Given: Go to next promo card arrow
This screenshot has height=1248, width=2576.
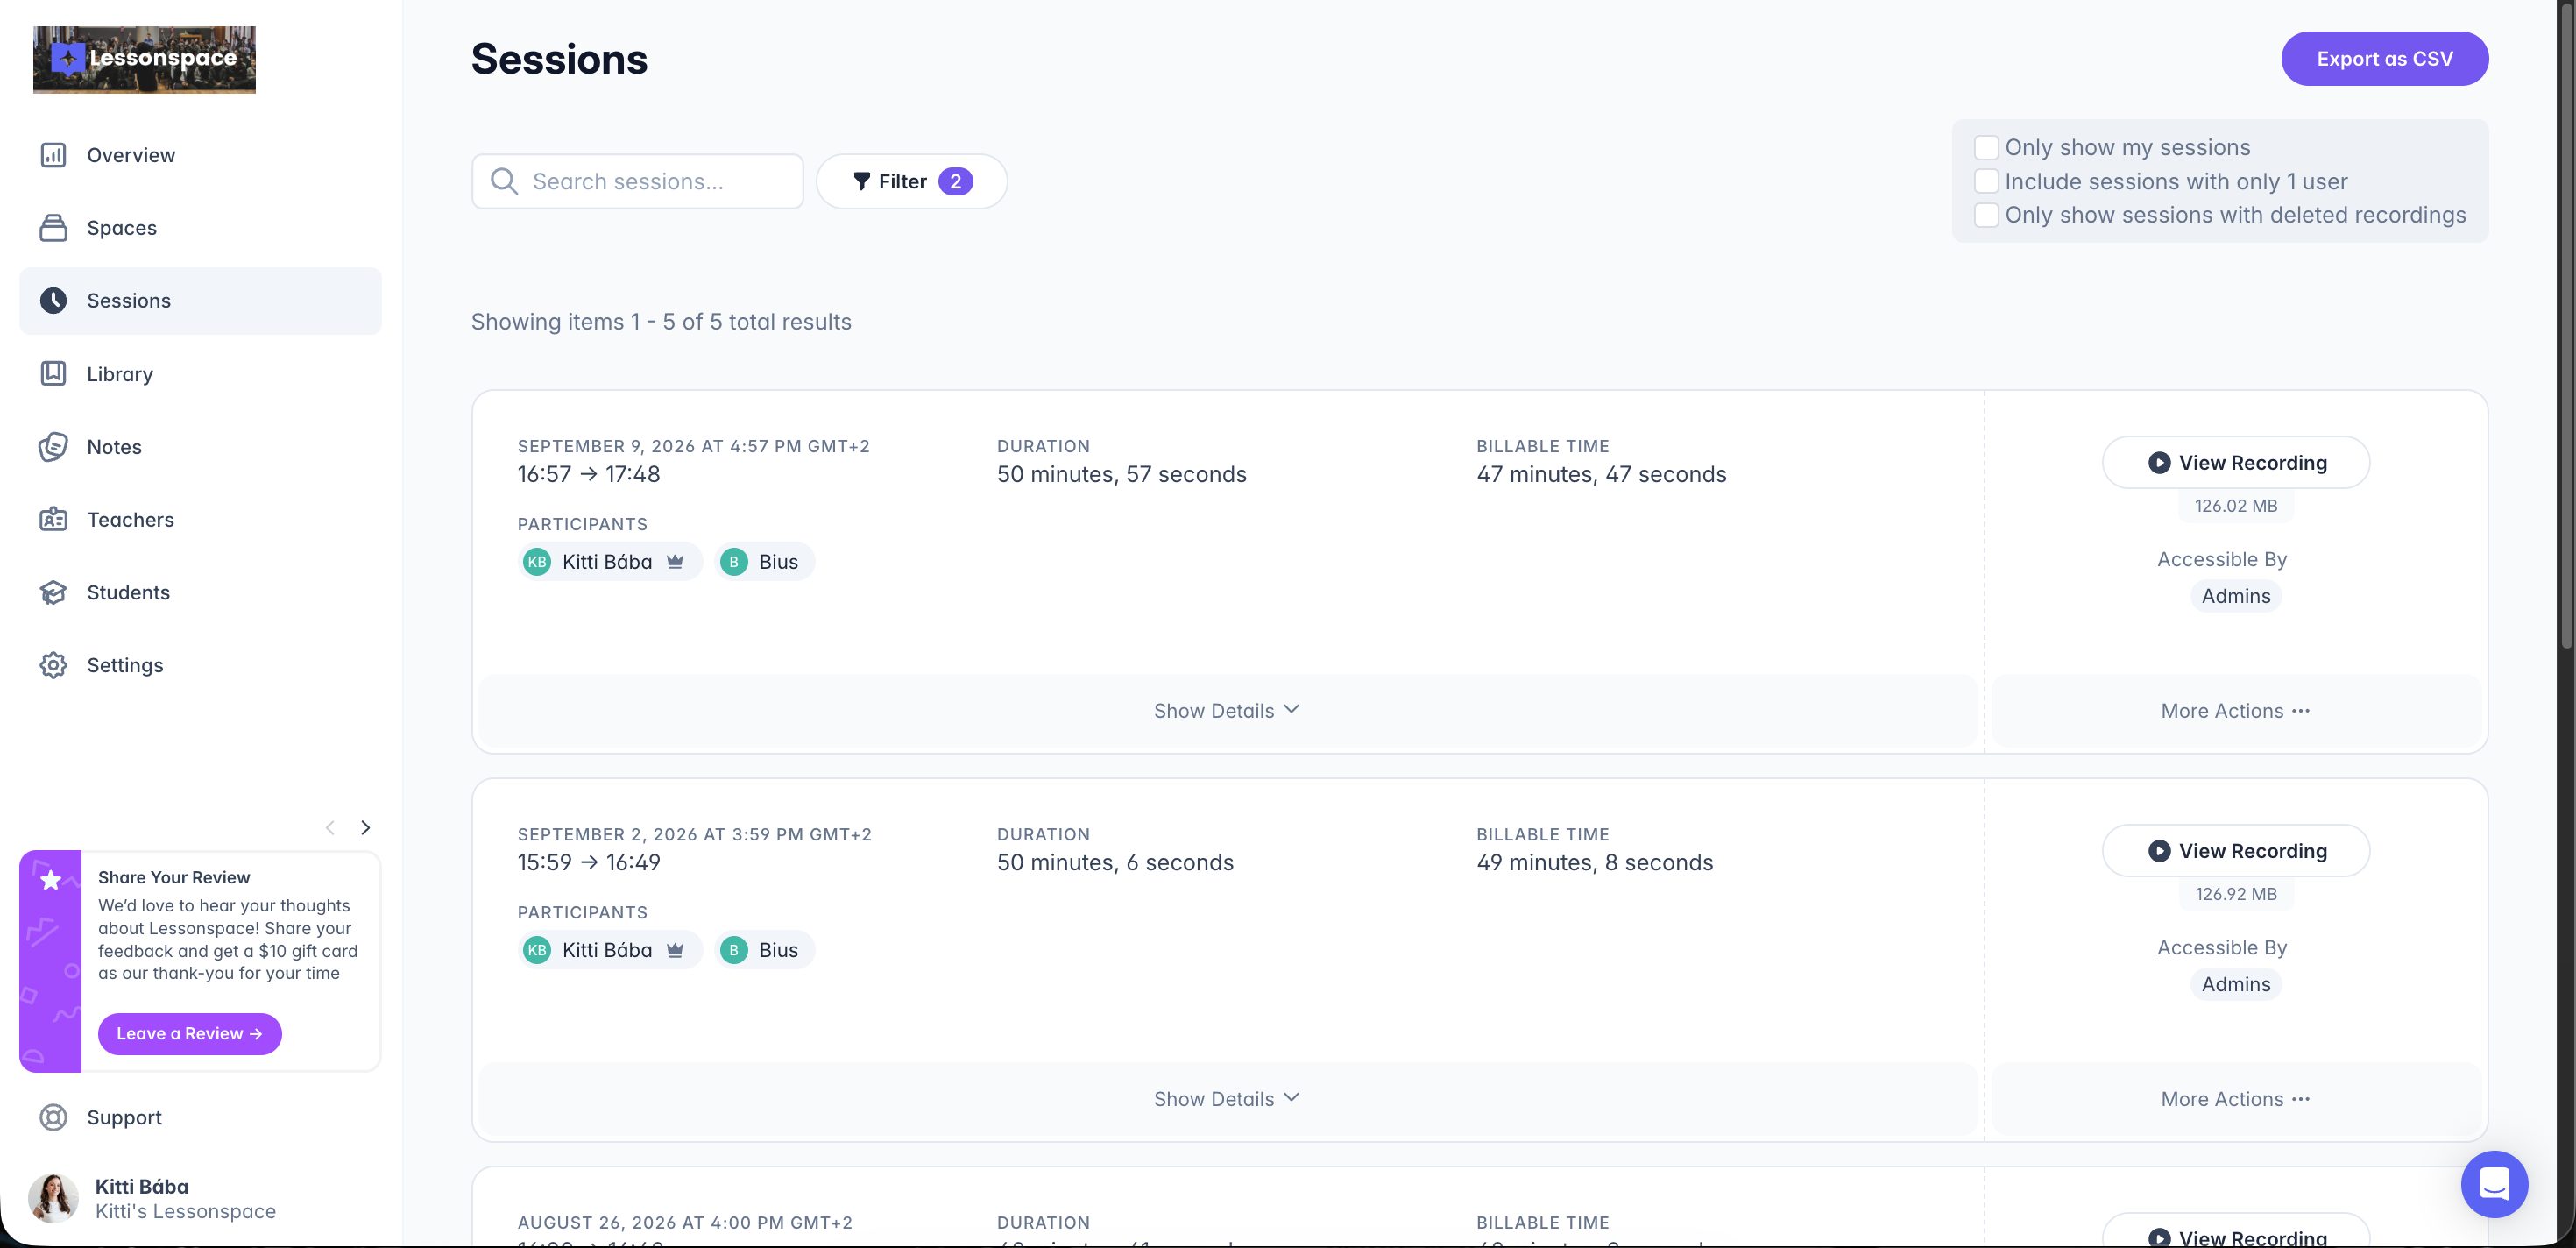Looking at the screenshot, I should 366,827.
